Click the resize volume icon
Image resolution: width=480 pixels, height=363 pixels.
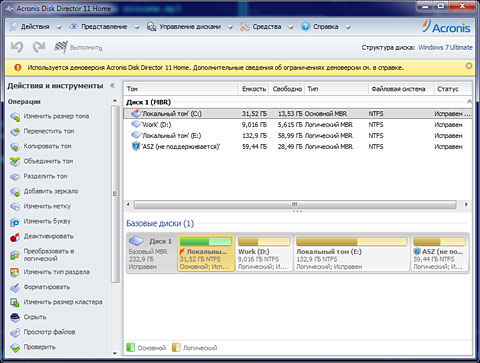(x=15, y=117)
